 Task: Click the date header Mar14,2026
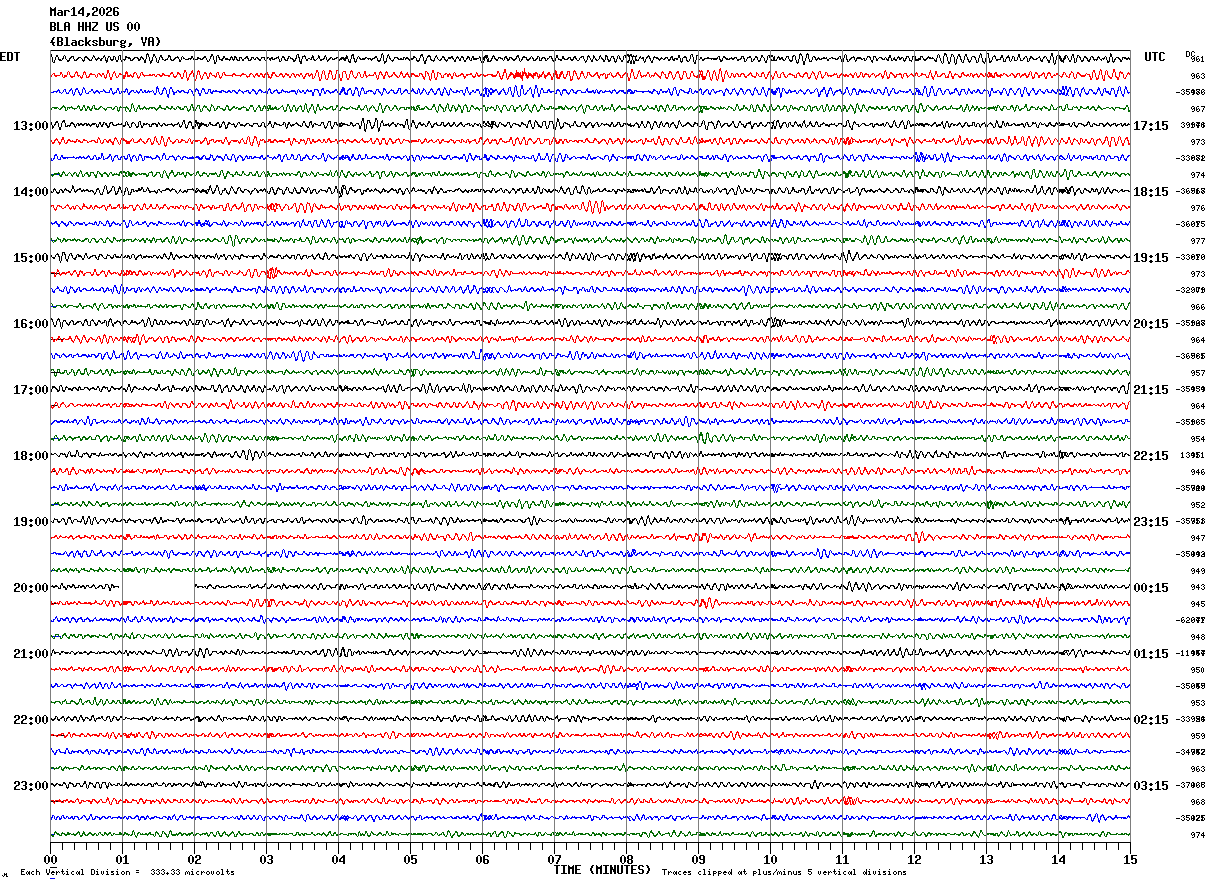[84, 12]
